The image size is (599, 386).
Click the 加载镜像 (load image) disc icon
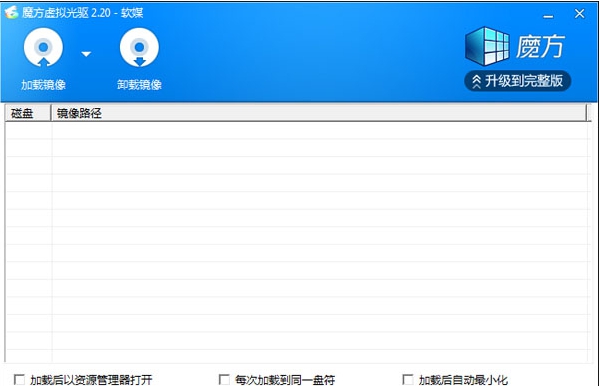pos(43,47)
